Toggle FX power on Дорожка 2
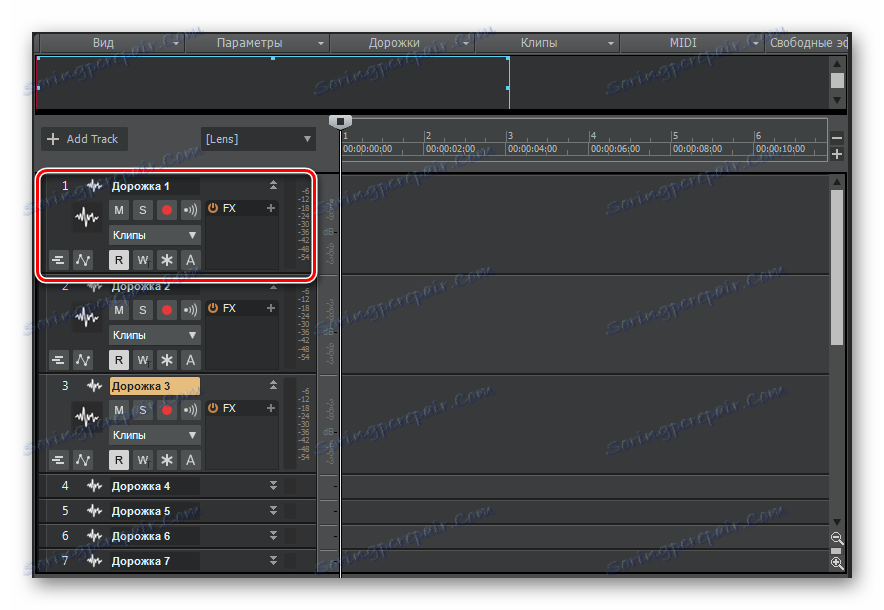Image resolution: width=884 pixels, height=610 pixels. click(x=213, y=308)
